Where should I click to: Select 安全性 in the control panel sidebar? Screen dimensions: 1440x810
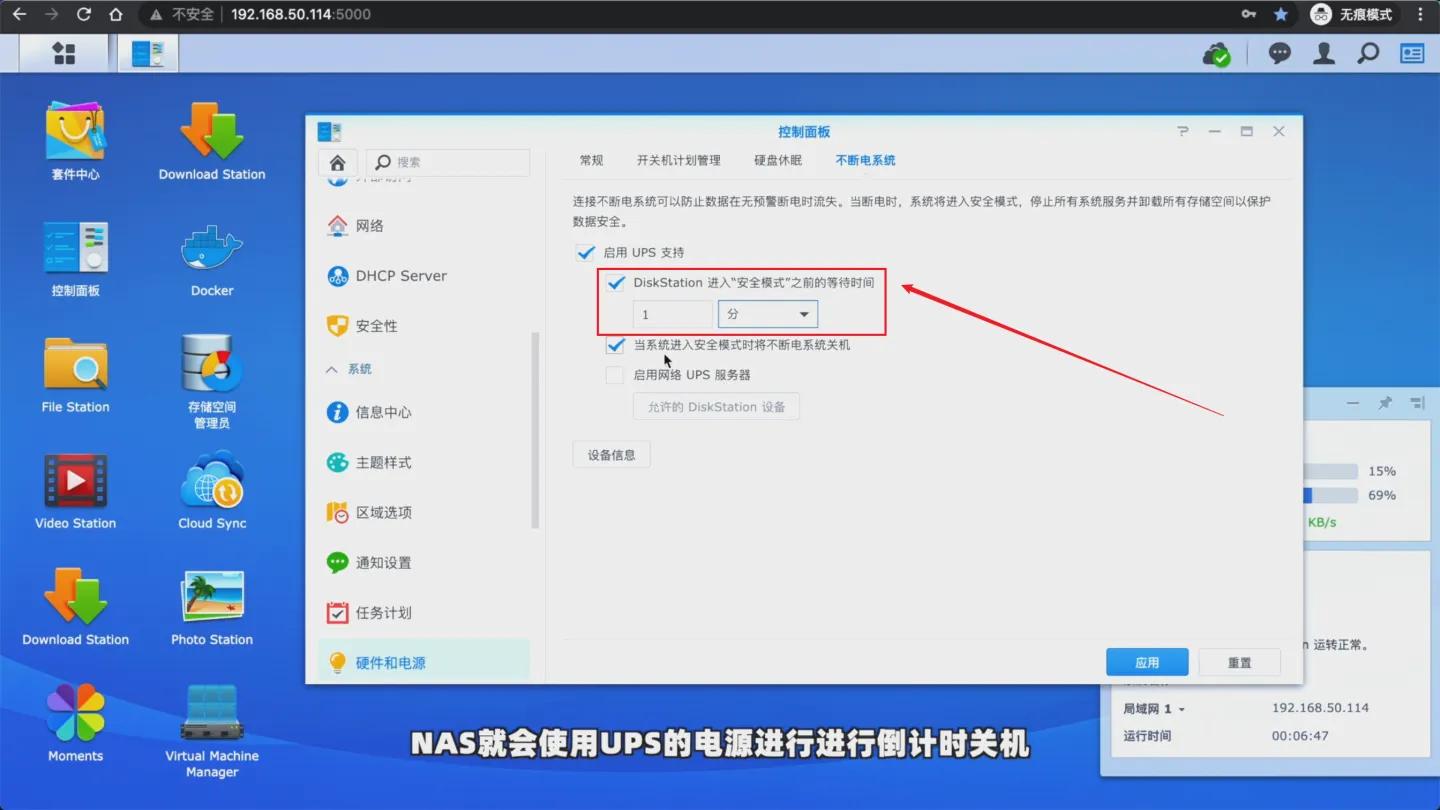(378, 325)
